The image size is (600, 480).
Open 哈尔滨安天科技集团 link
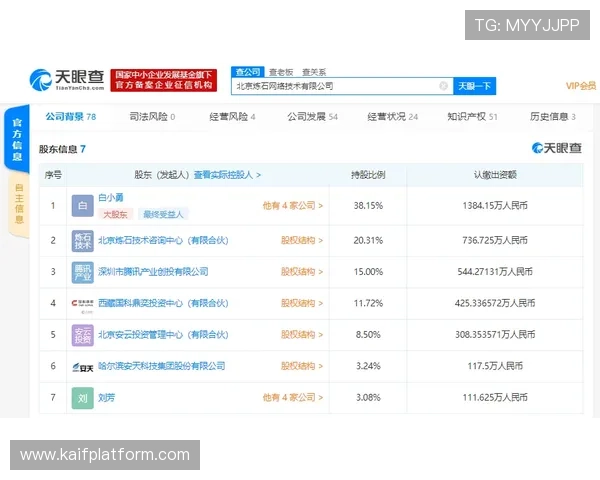pos(162,366)
